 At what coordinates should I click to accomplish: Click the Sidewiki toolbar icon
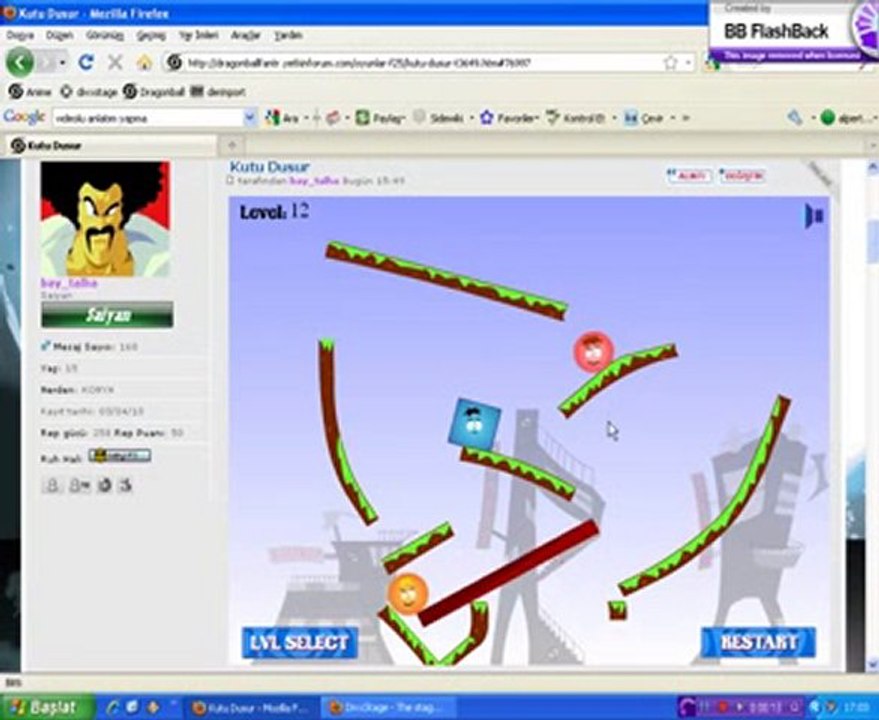coord(419,117)
